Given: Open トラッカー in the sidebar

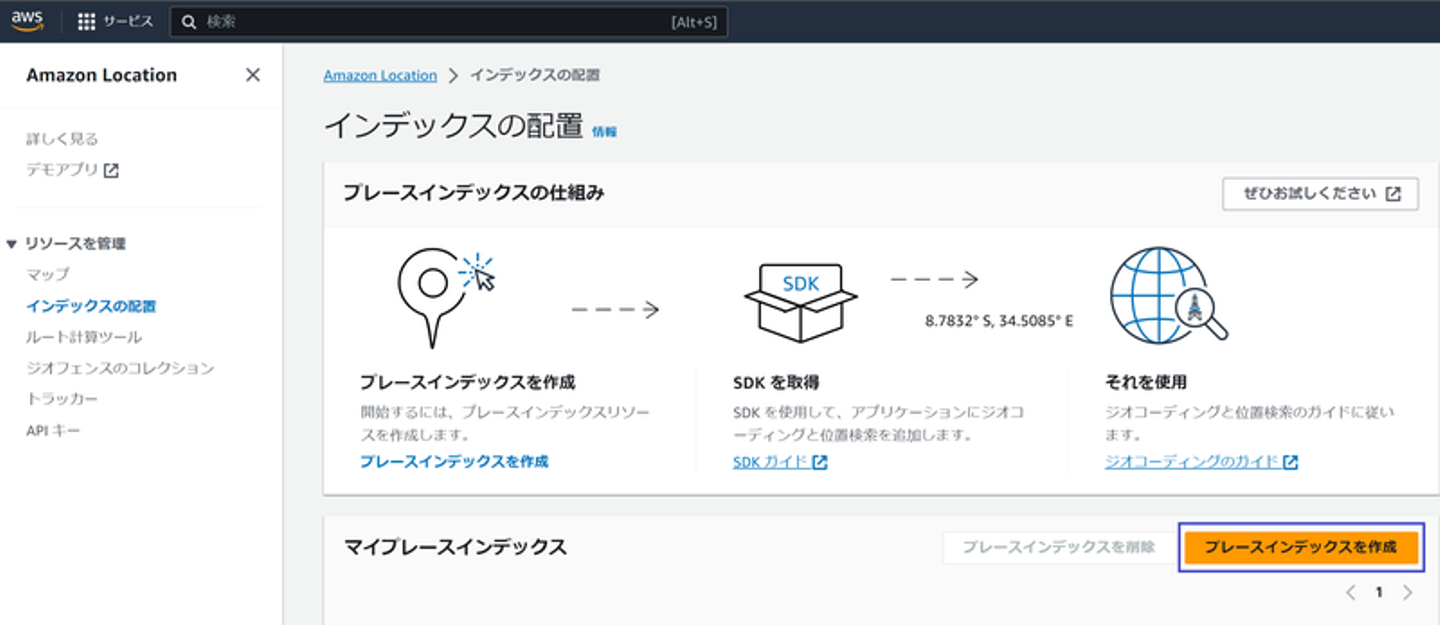Looking at the screenshot, I should pyautogui.click(x=62, y=399).
